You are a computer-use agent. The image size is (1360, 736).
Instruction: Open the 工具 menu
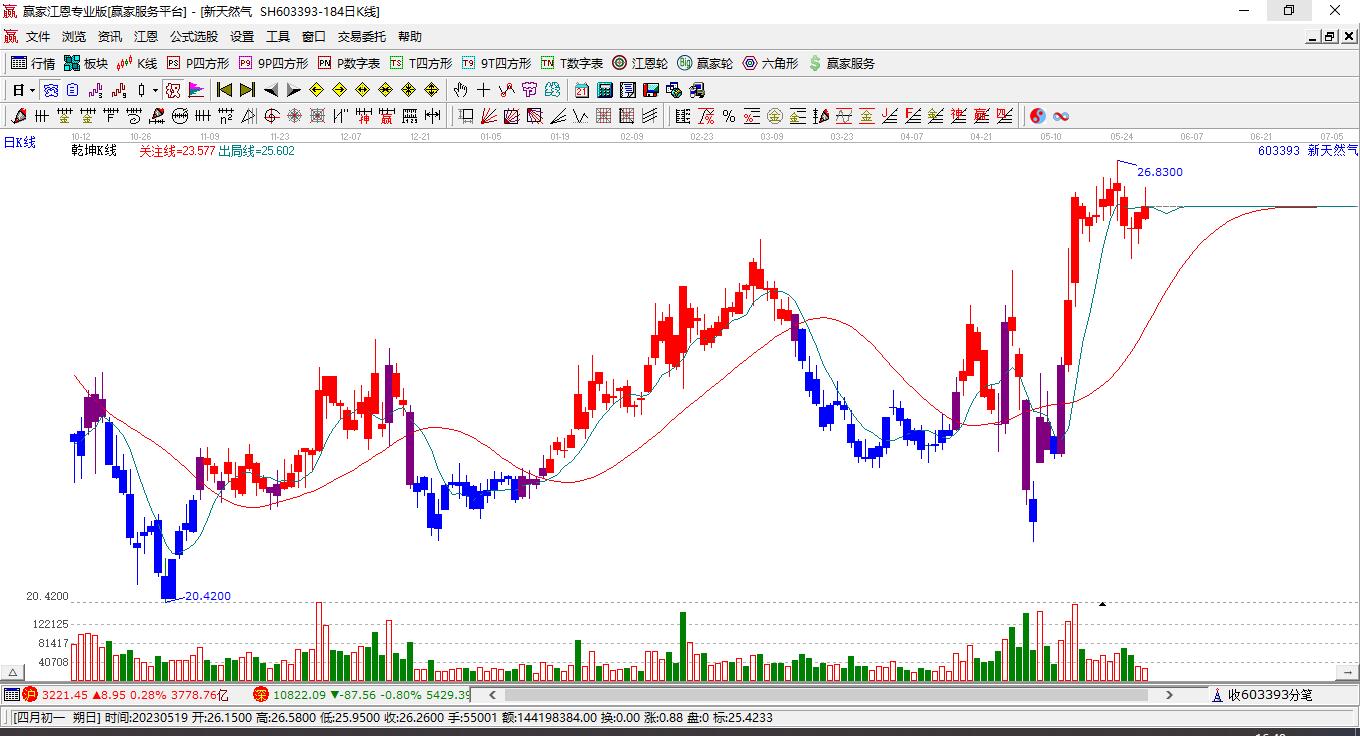point(278,37)
